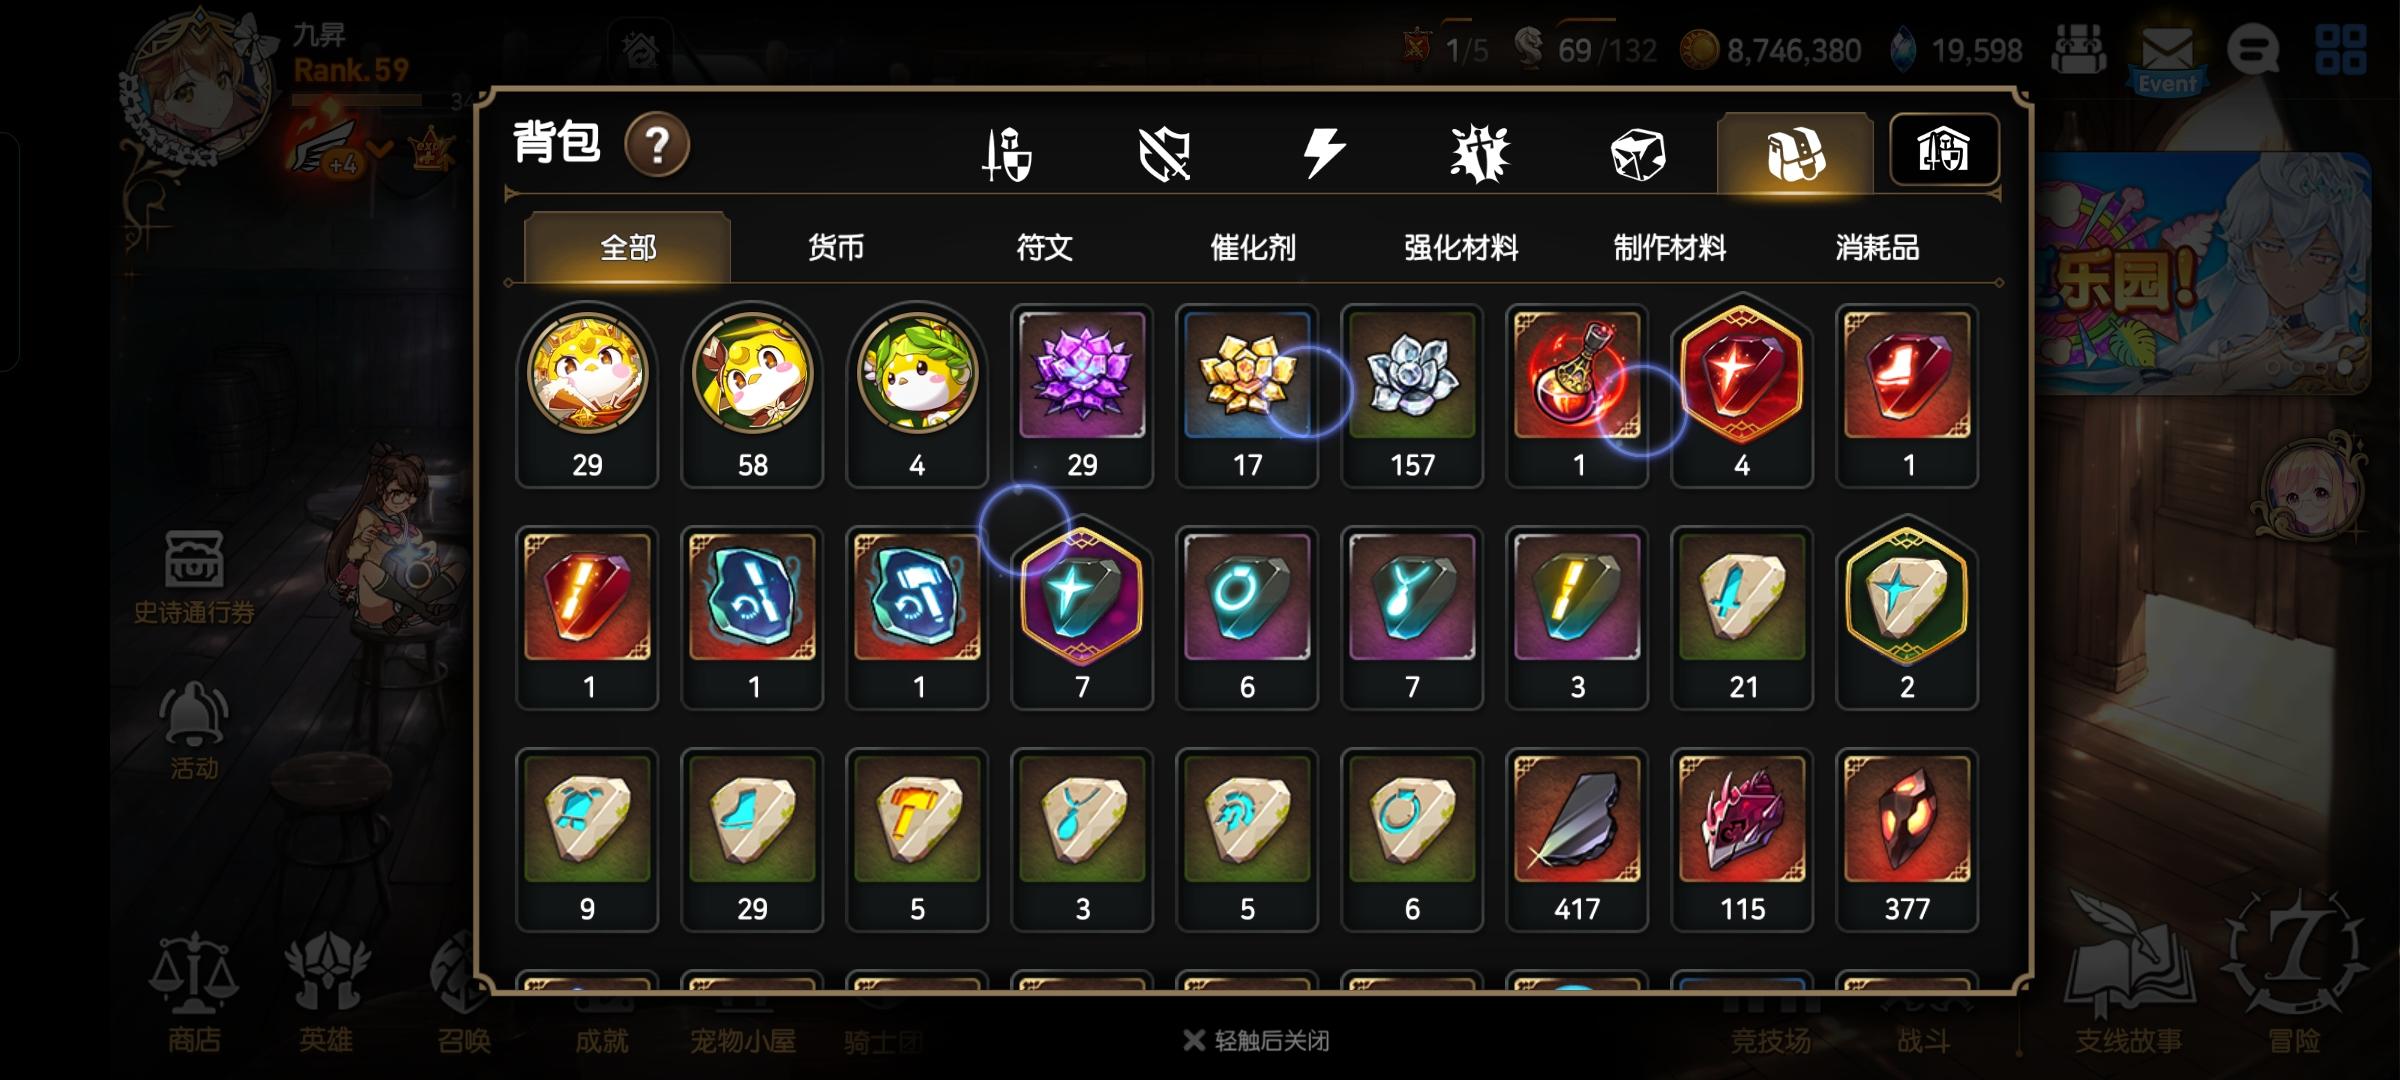This screenshot has height=1080, width=2400.
Task: Select the red potion flask item
Action: 1577,396
